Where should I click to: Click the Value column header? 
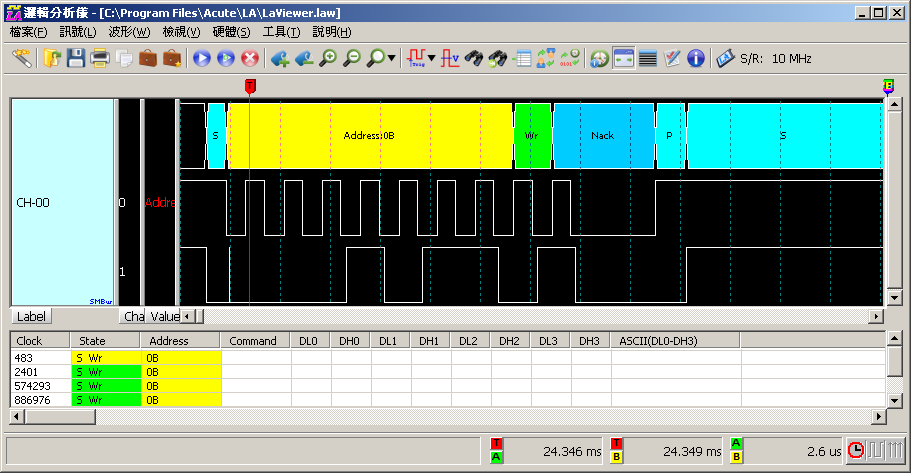point(164,316)
